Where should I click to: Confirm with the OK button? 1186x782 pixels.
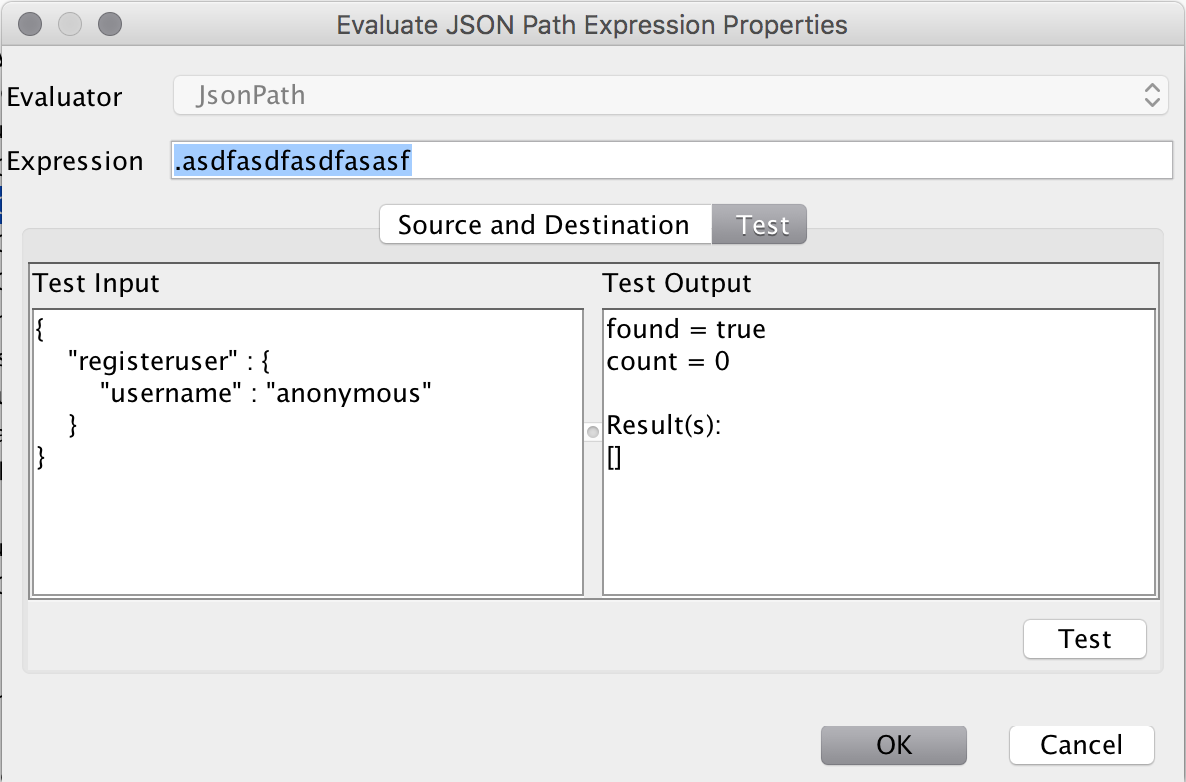pyautogui.click(x=893, y=745)
